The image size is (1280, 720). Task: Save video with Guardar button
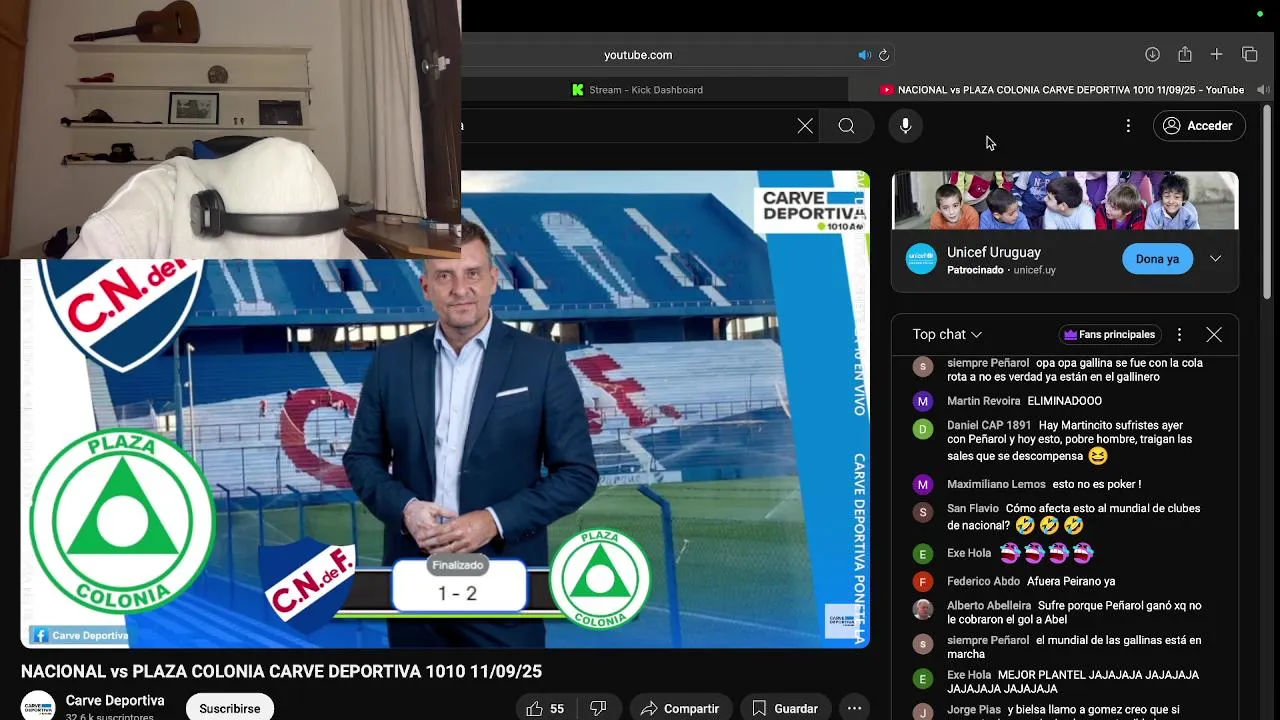pyautogui.click(x=786, y=708)
